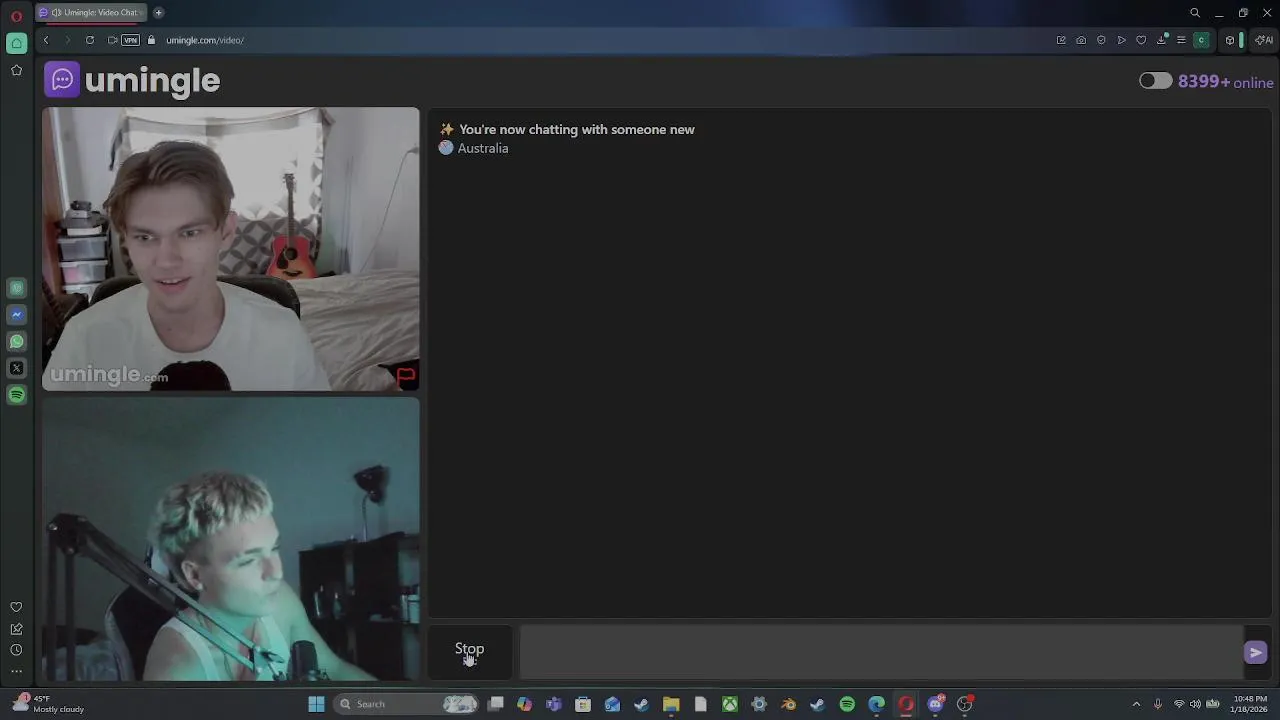Open Microsoft Edge from the taskbar
The image size is (1280, 720).
[876, 704]
